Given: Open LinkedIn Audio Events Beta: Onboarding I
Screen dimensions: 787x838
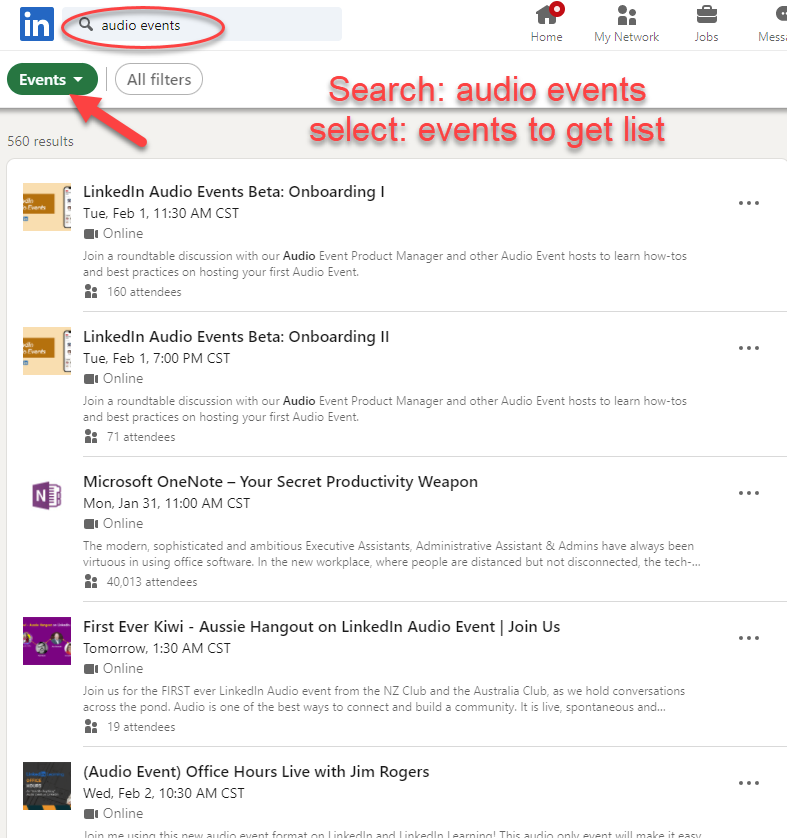Looking at the screenshot, I should 233,191.
